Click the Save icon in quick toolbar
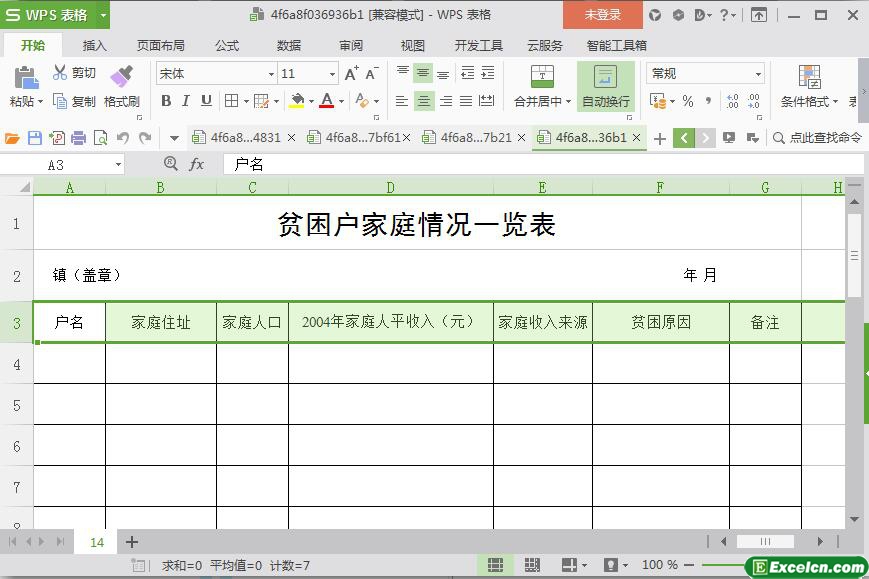 (35, 138)
